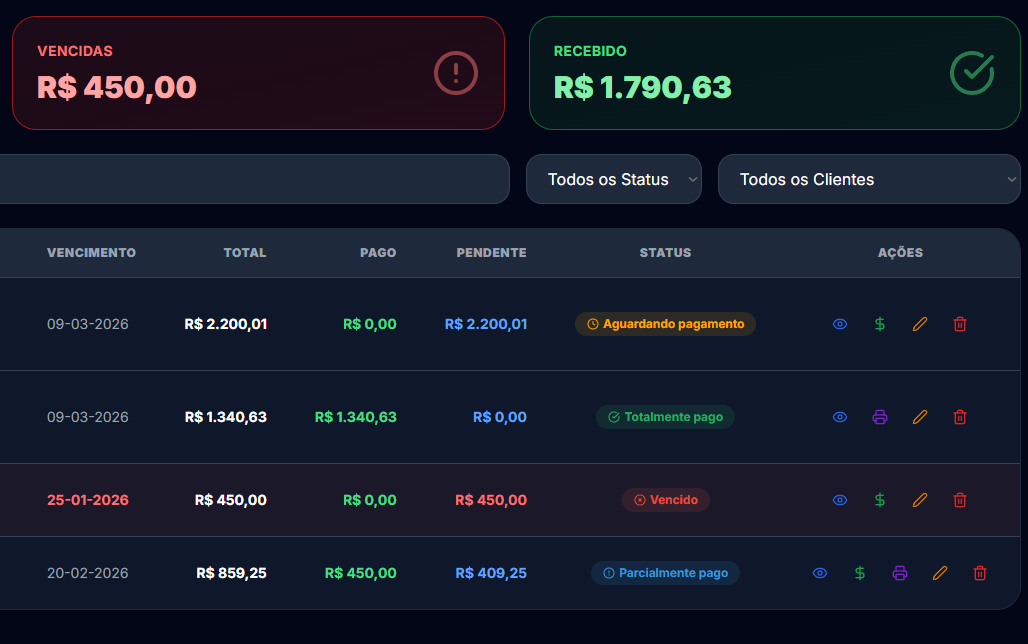Click the dollar icon on the Vencido row
1028x644 pixels.
coord(880,500)
